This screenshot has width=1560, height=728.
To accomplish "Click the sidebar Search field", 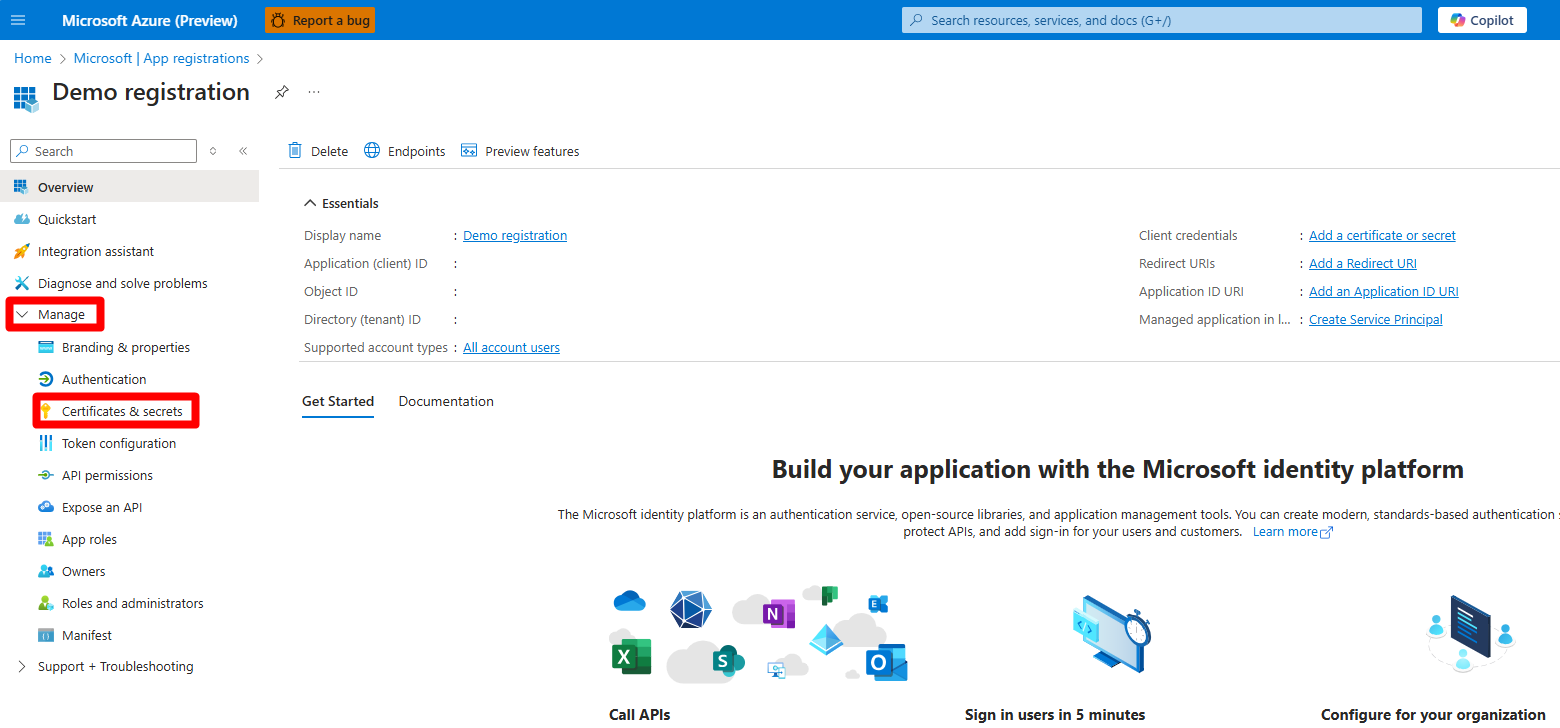I will 104,151.
